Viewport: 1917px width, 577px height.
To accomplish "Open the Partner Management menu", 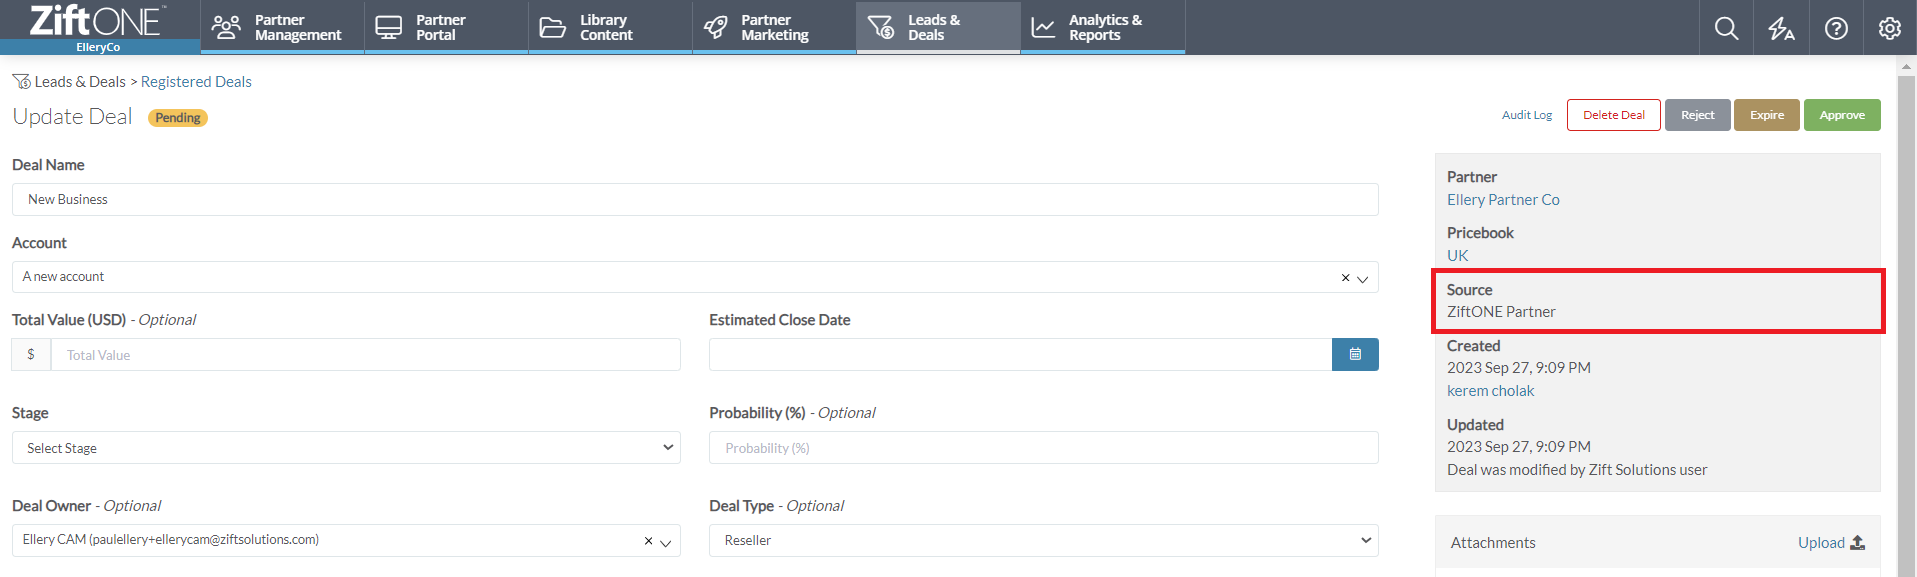I will (x=282, y=27).
